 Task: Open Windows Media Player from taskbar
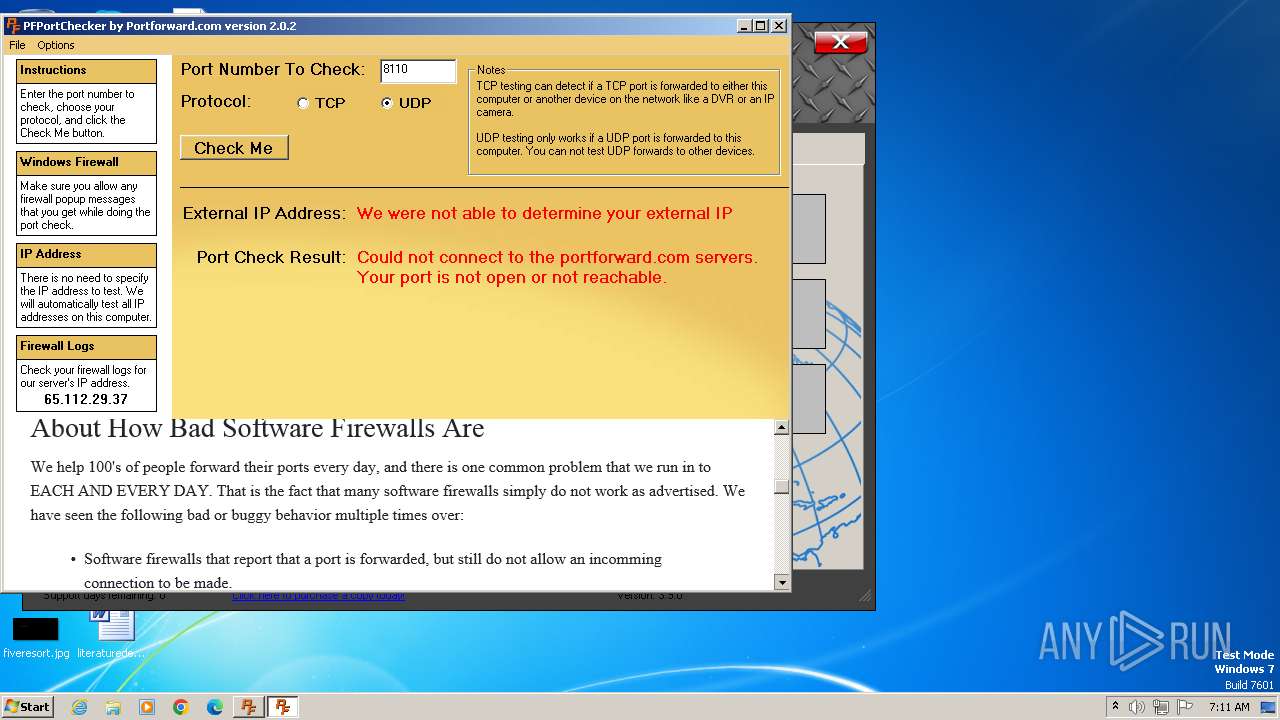147,707
